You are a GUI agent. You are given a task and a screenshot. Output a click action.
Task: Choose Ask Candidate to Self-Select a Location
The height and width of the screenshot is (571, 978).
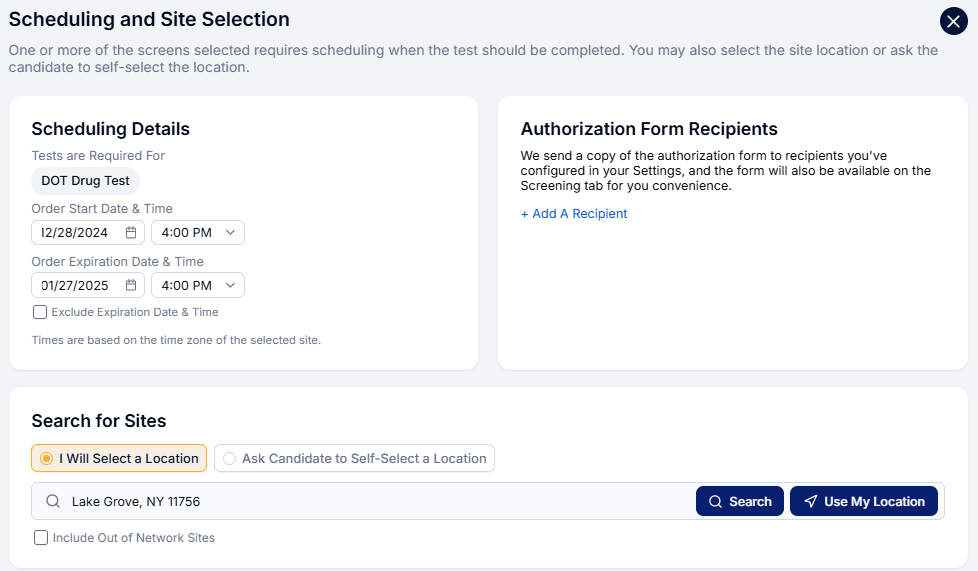354,458
